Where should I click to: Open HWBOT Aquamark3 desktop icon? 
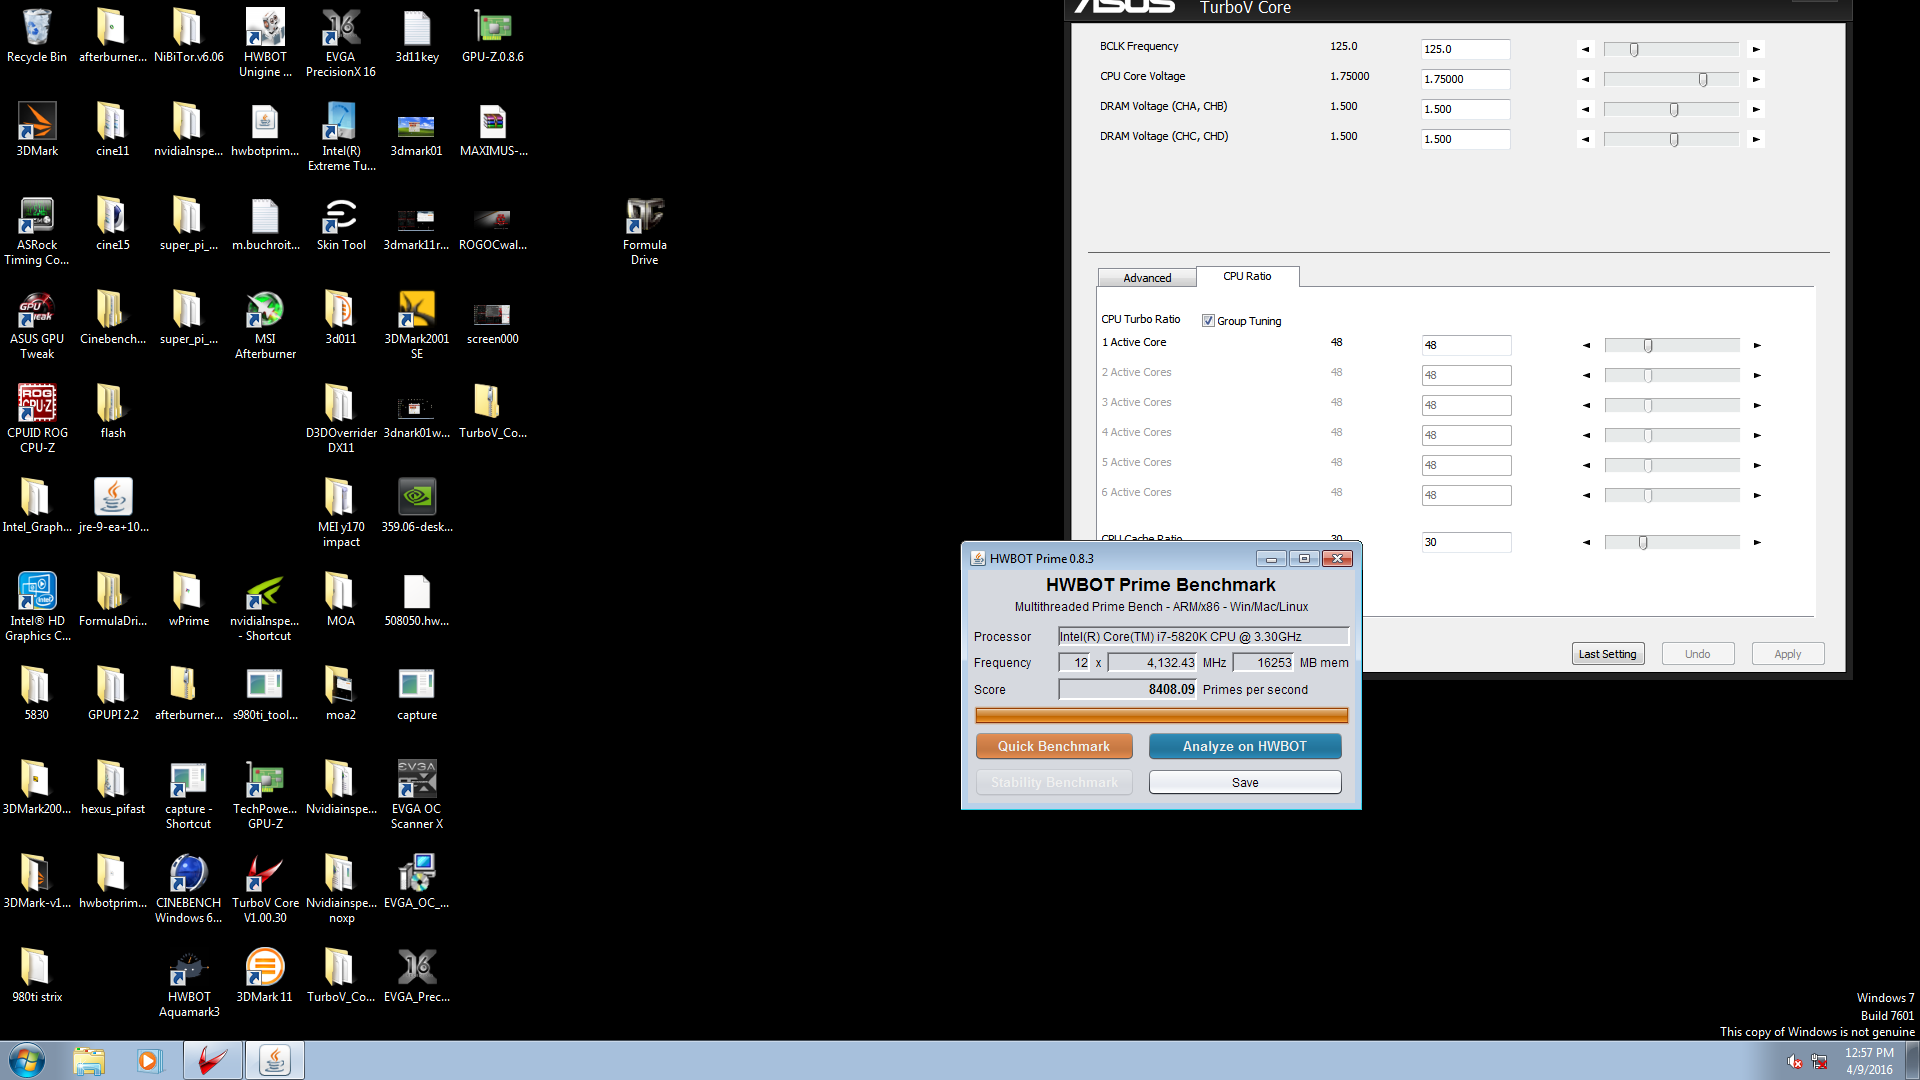point(189,983)
